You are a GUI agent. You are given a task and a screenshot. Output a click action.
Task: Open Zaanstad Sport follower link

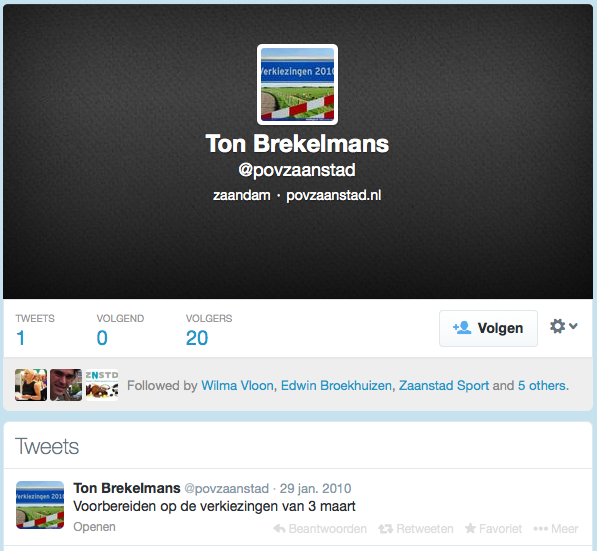[x=444, y=386]
